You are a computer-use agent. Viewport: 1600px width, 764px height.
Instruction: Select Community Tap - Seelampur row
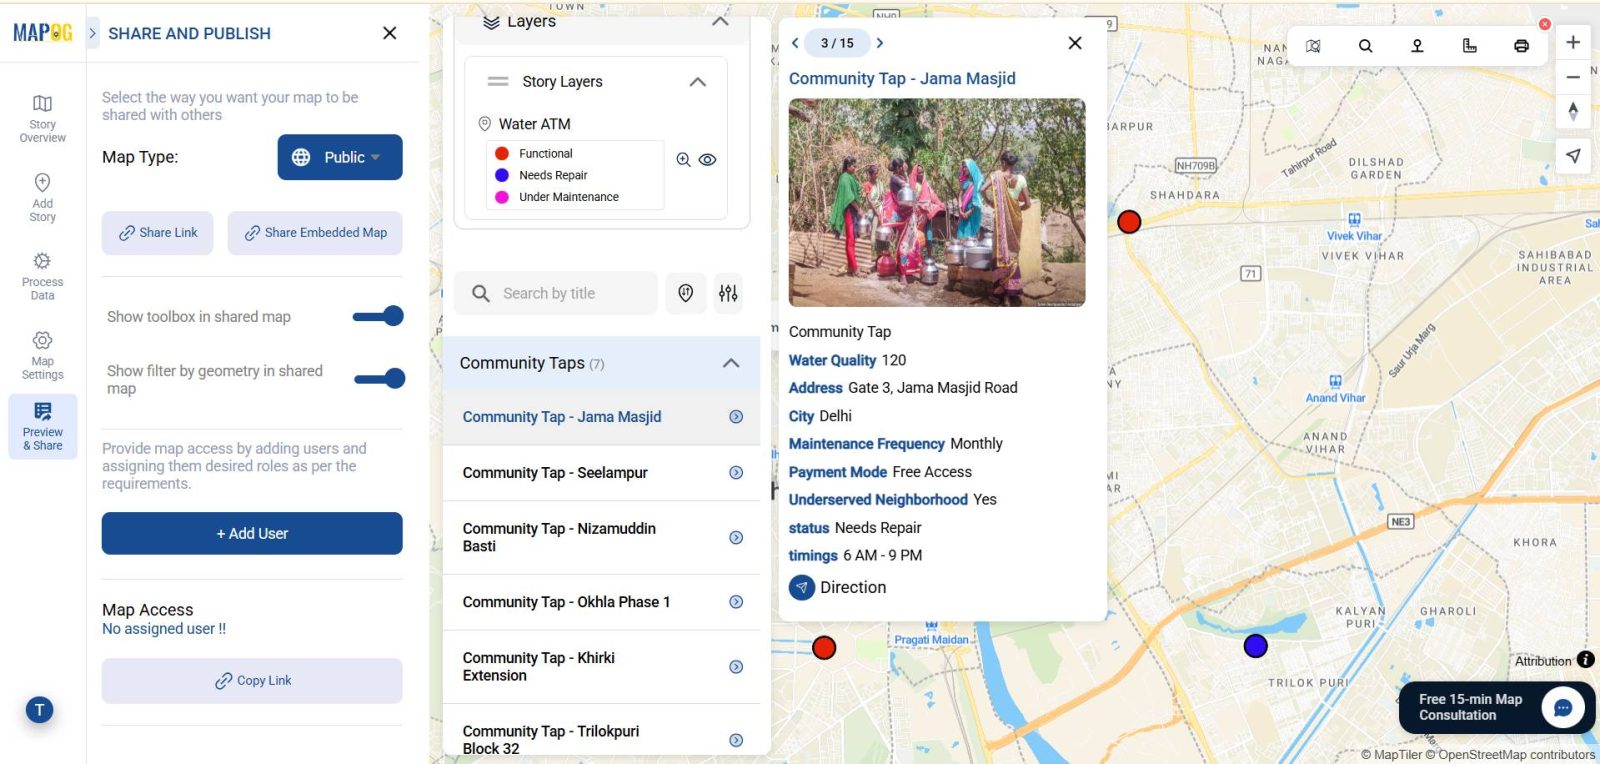(601, 473)
